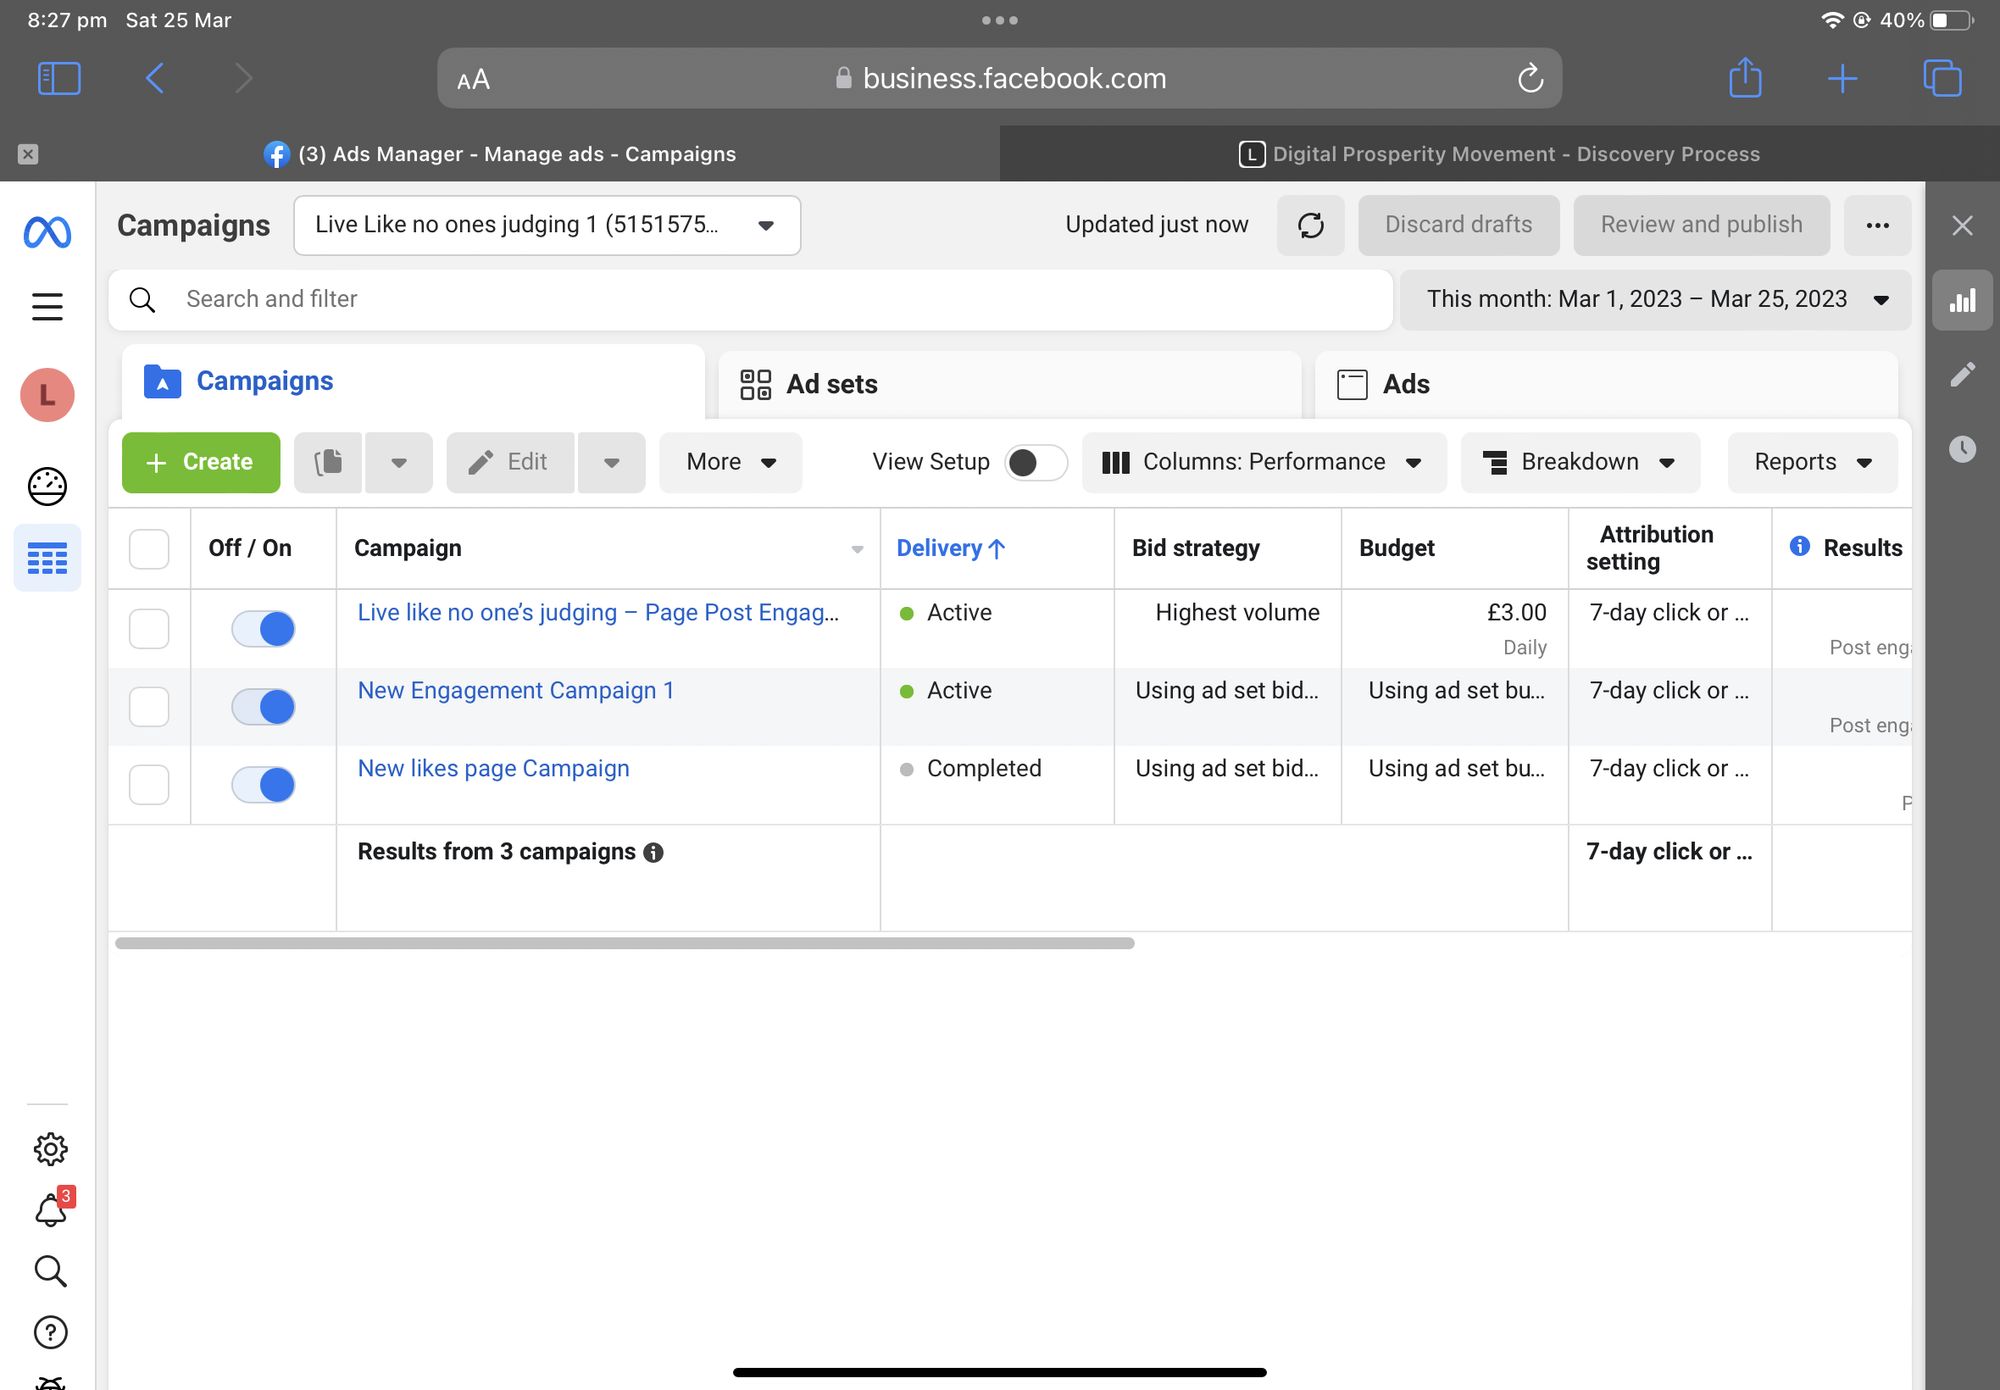
Task: Open the New likes page Campaign link
Action: click(x=494, y=768)
